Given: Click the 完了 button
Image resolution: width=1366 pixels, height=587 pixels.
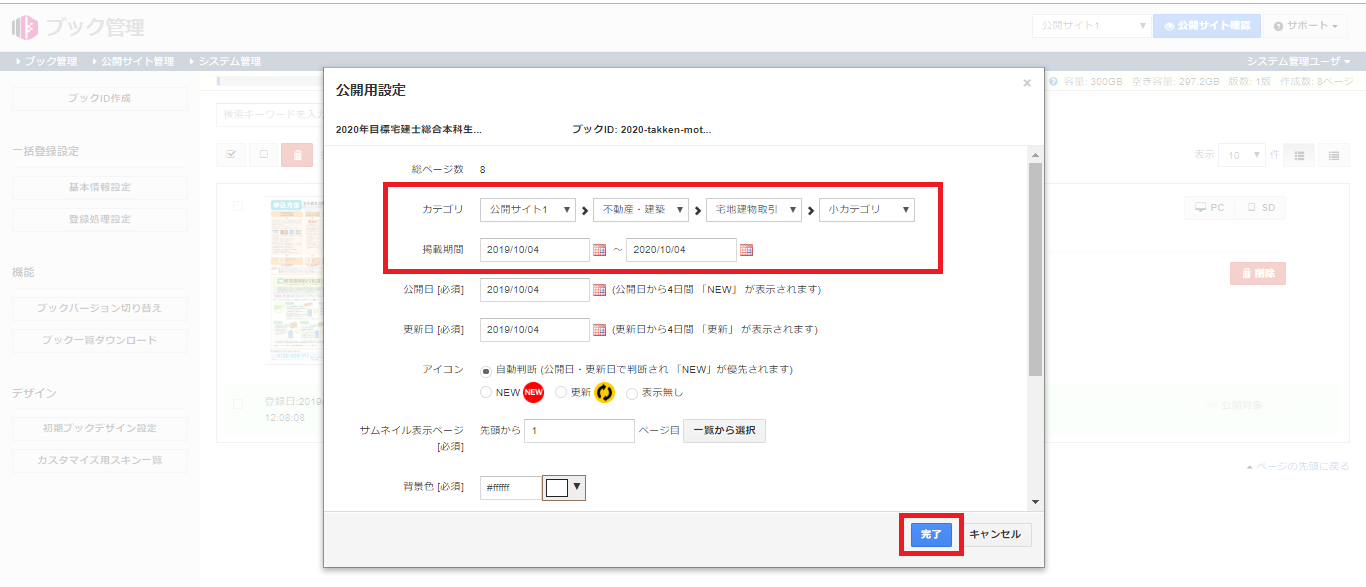Looking at the screenshot, I should click(931, 535).
